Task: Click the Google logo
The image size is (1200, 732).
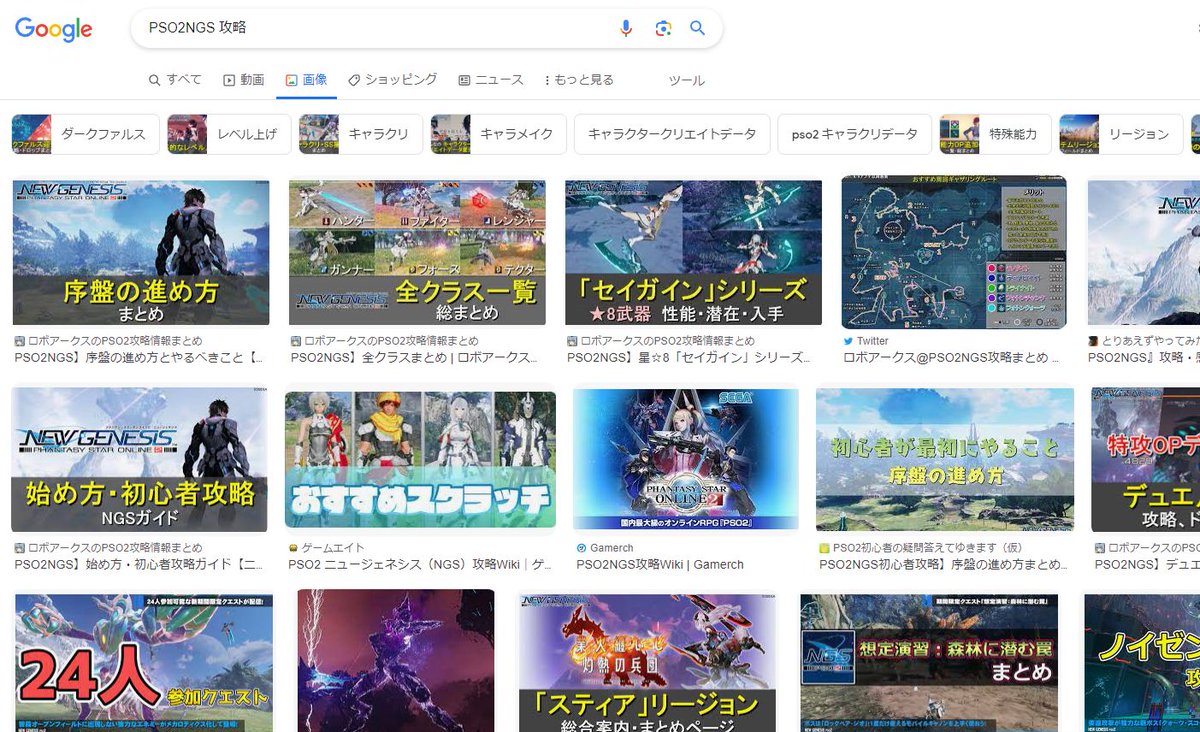Action: pyautogui.click(x=54, y=29)
